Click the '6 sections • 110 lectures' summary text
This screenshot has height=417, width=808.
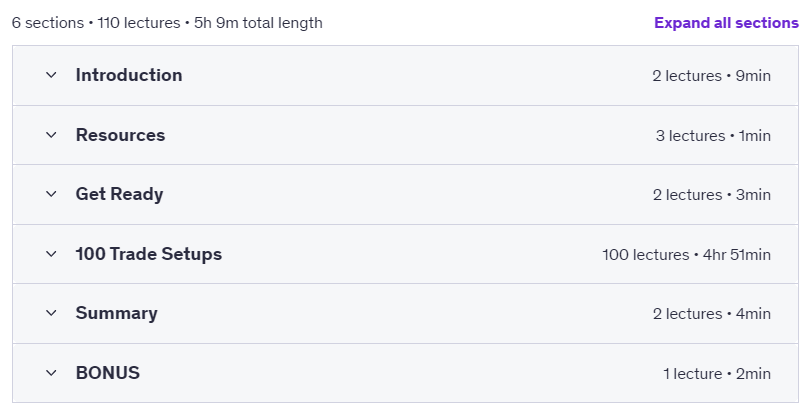96,23
